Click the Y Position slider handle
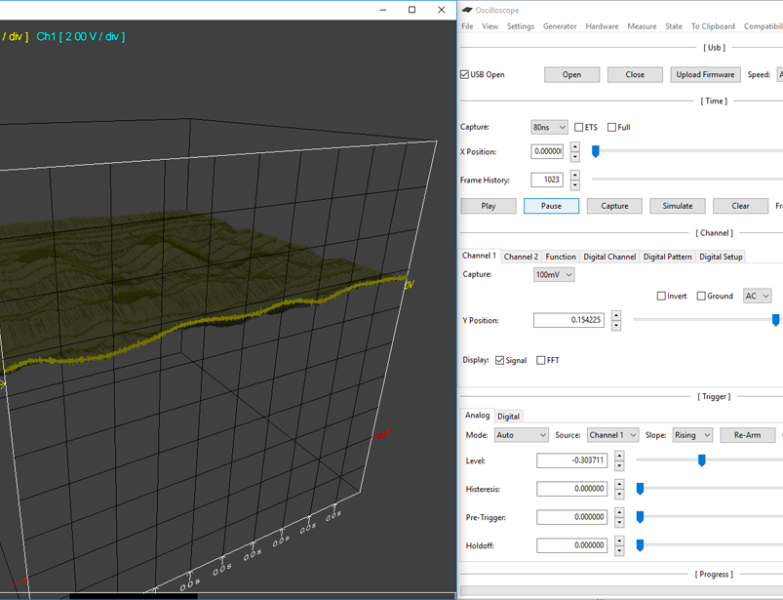Image resolution: width=783 pixels, height=600 pixels. (776, 320)
